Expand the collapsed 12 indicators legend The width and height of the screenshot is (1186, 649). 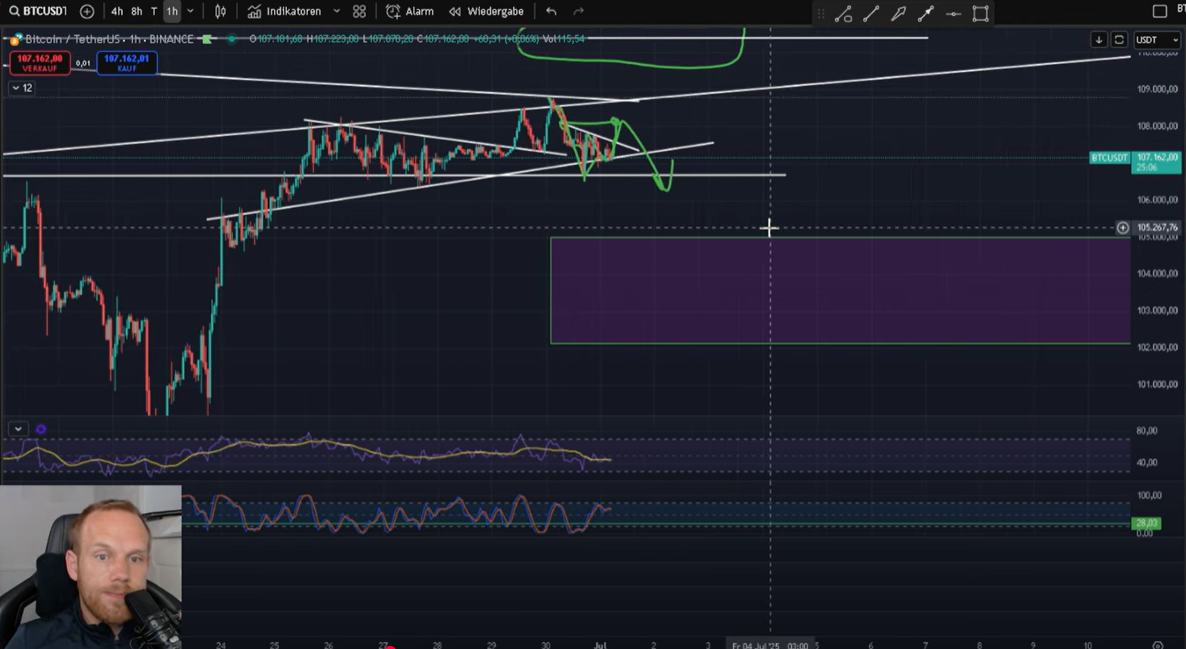tap(22, 88)
